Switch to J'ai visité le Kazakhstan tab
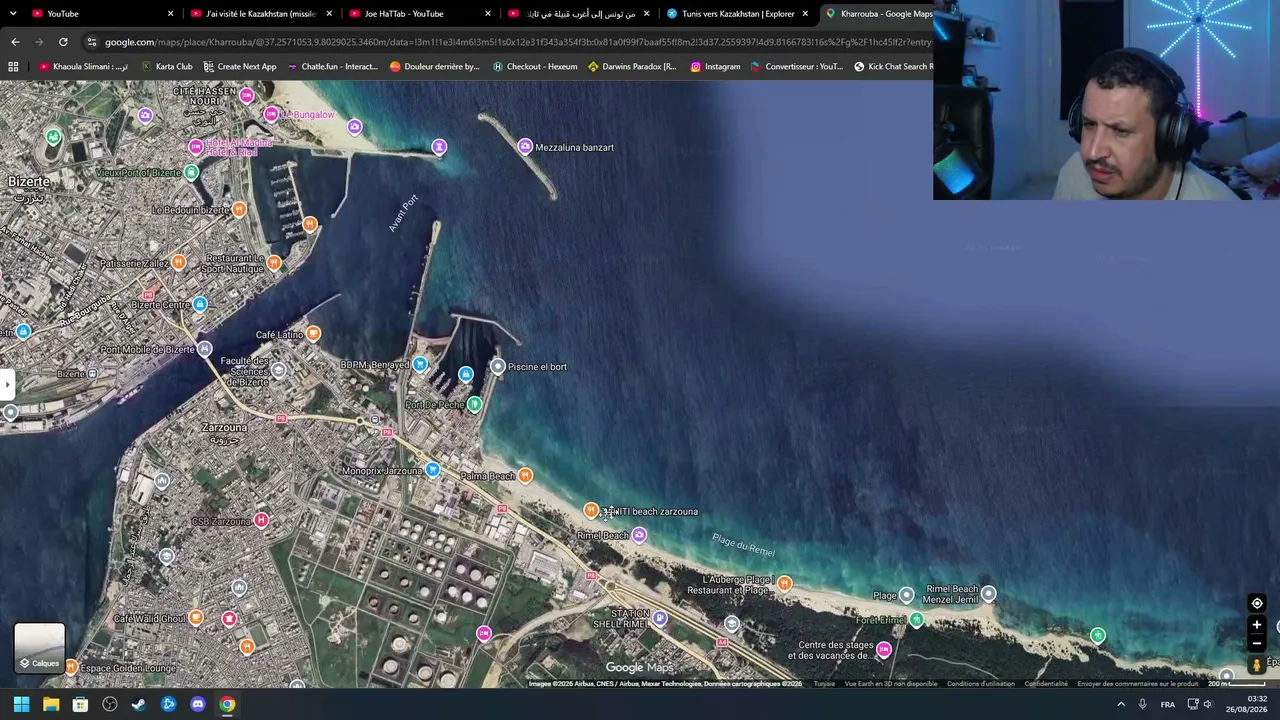The image size is (1280, 720). [260, 14]
